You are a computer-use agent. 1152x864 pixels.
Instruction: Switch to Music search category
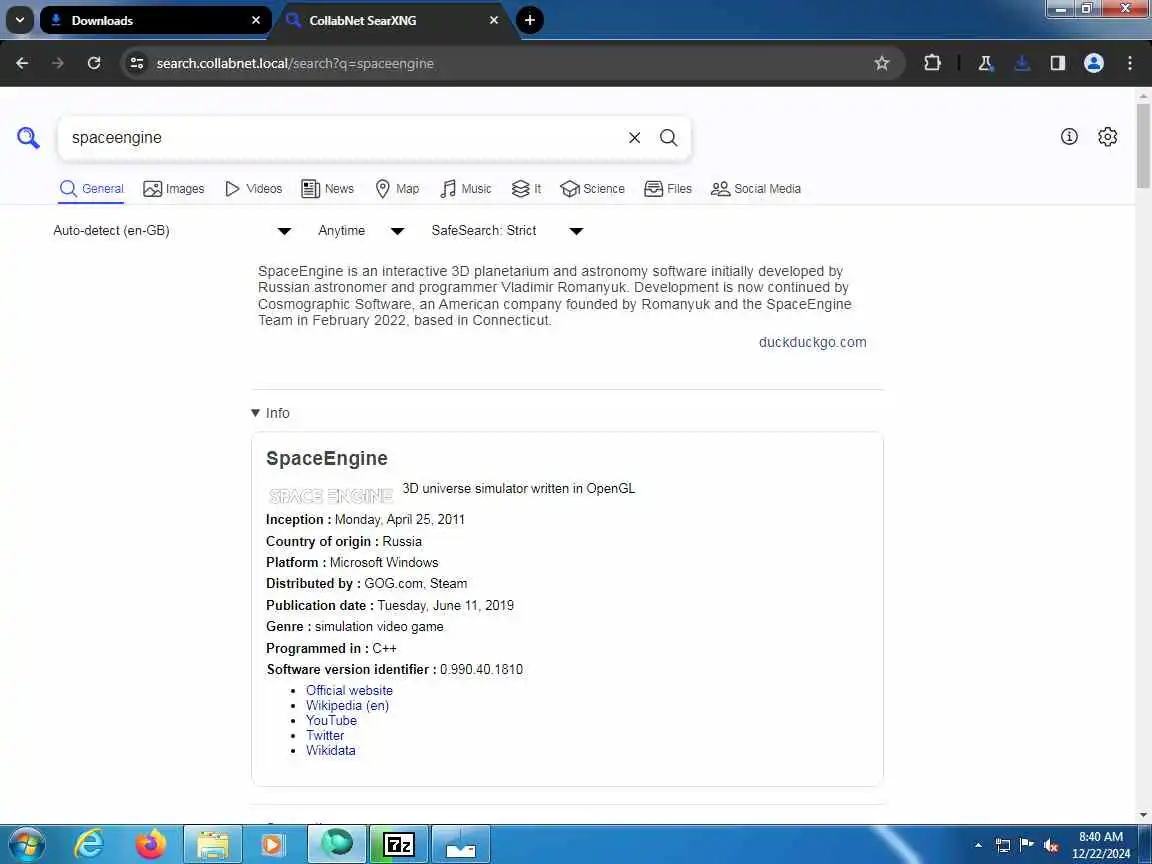click(x=466, y=189)
